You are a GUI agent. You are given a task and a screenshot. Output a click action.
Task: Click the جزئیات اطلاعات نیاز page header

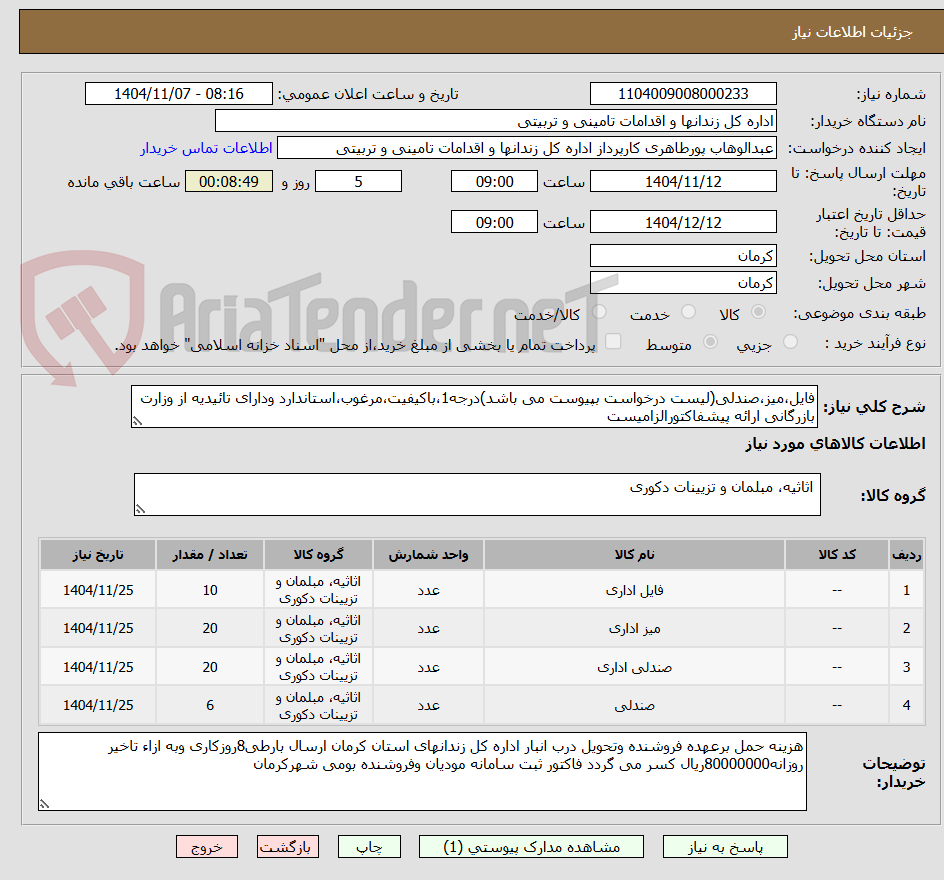coord(852,32)
